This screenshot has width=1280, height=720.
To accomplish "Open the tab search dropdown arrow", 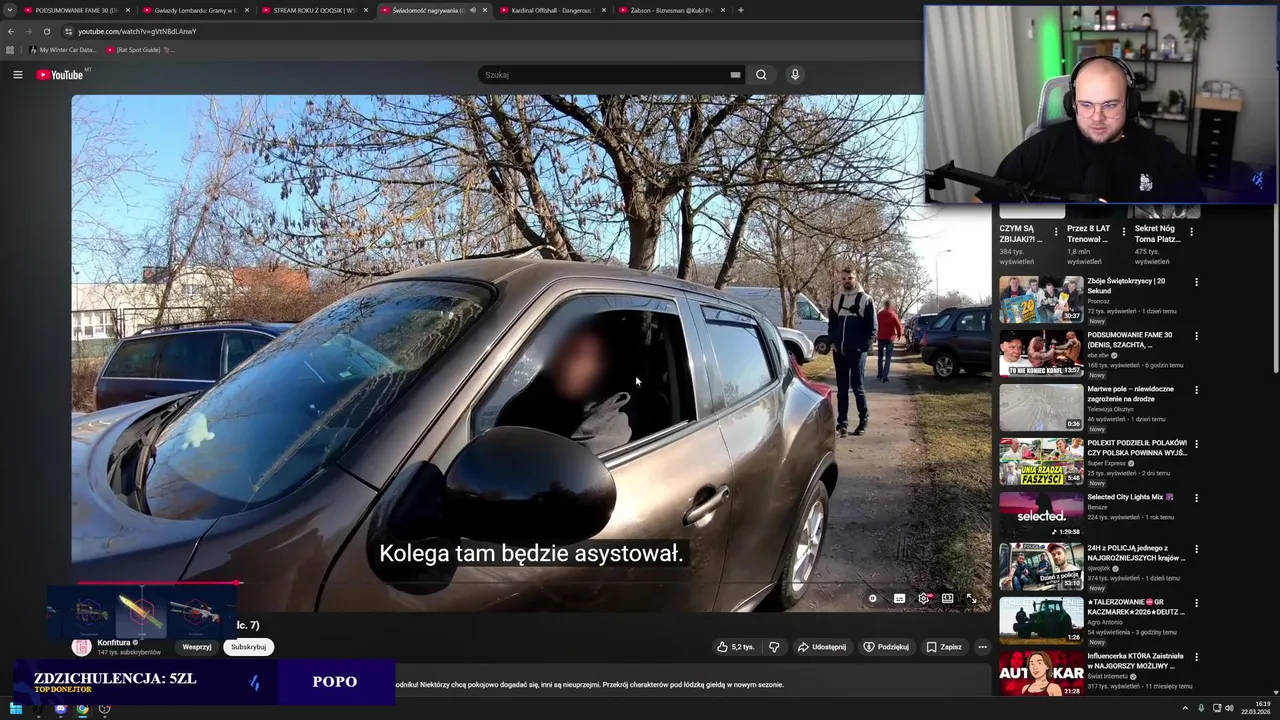I will coord(9,10).
